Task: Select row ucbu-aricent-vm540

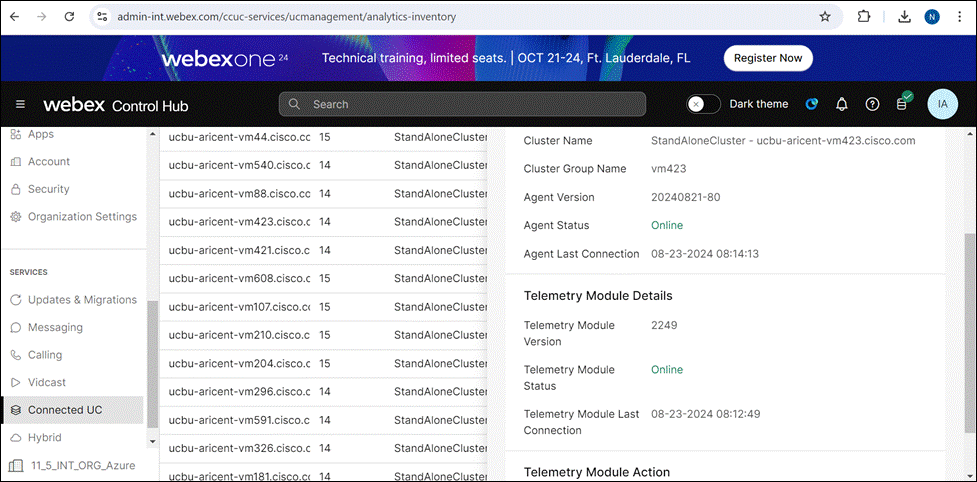Action: 324,166
